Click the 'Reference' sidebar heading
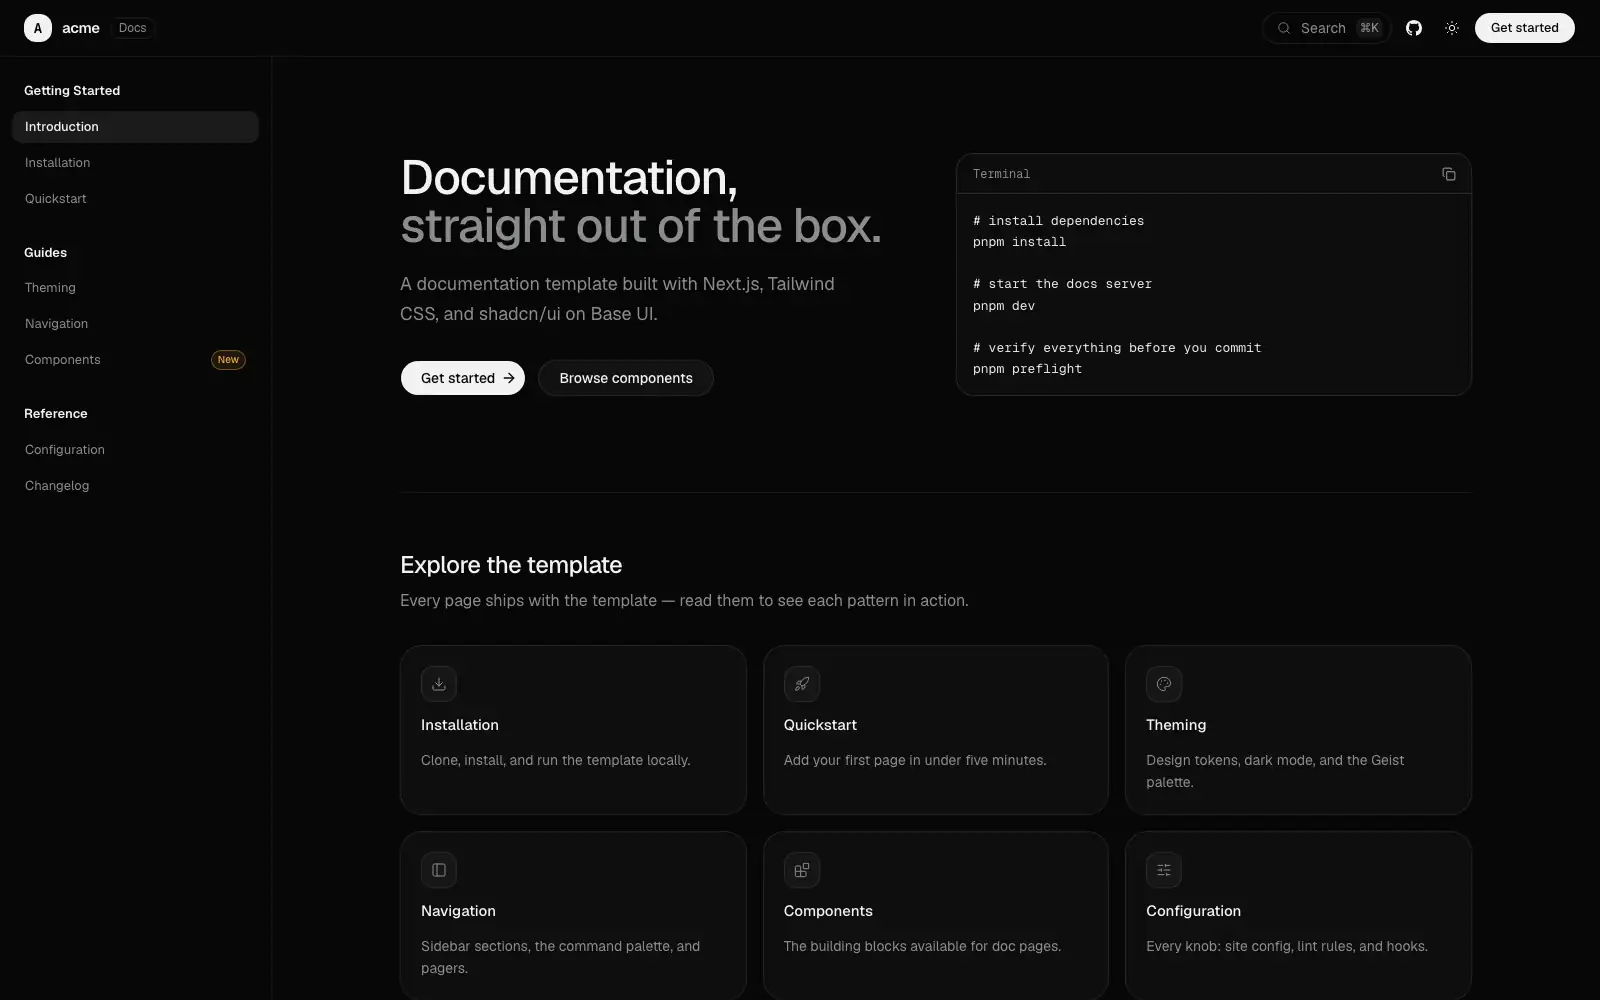 [56, 414]
